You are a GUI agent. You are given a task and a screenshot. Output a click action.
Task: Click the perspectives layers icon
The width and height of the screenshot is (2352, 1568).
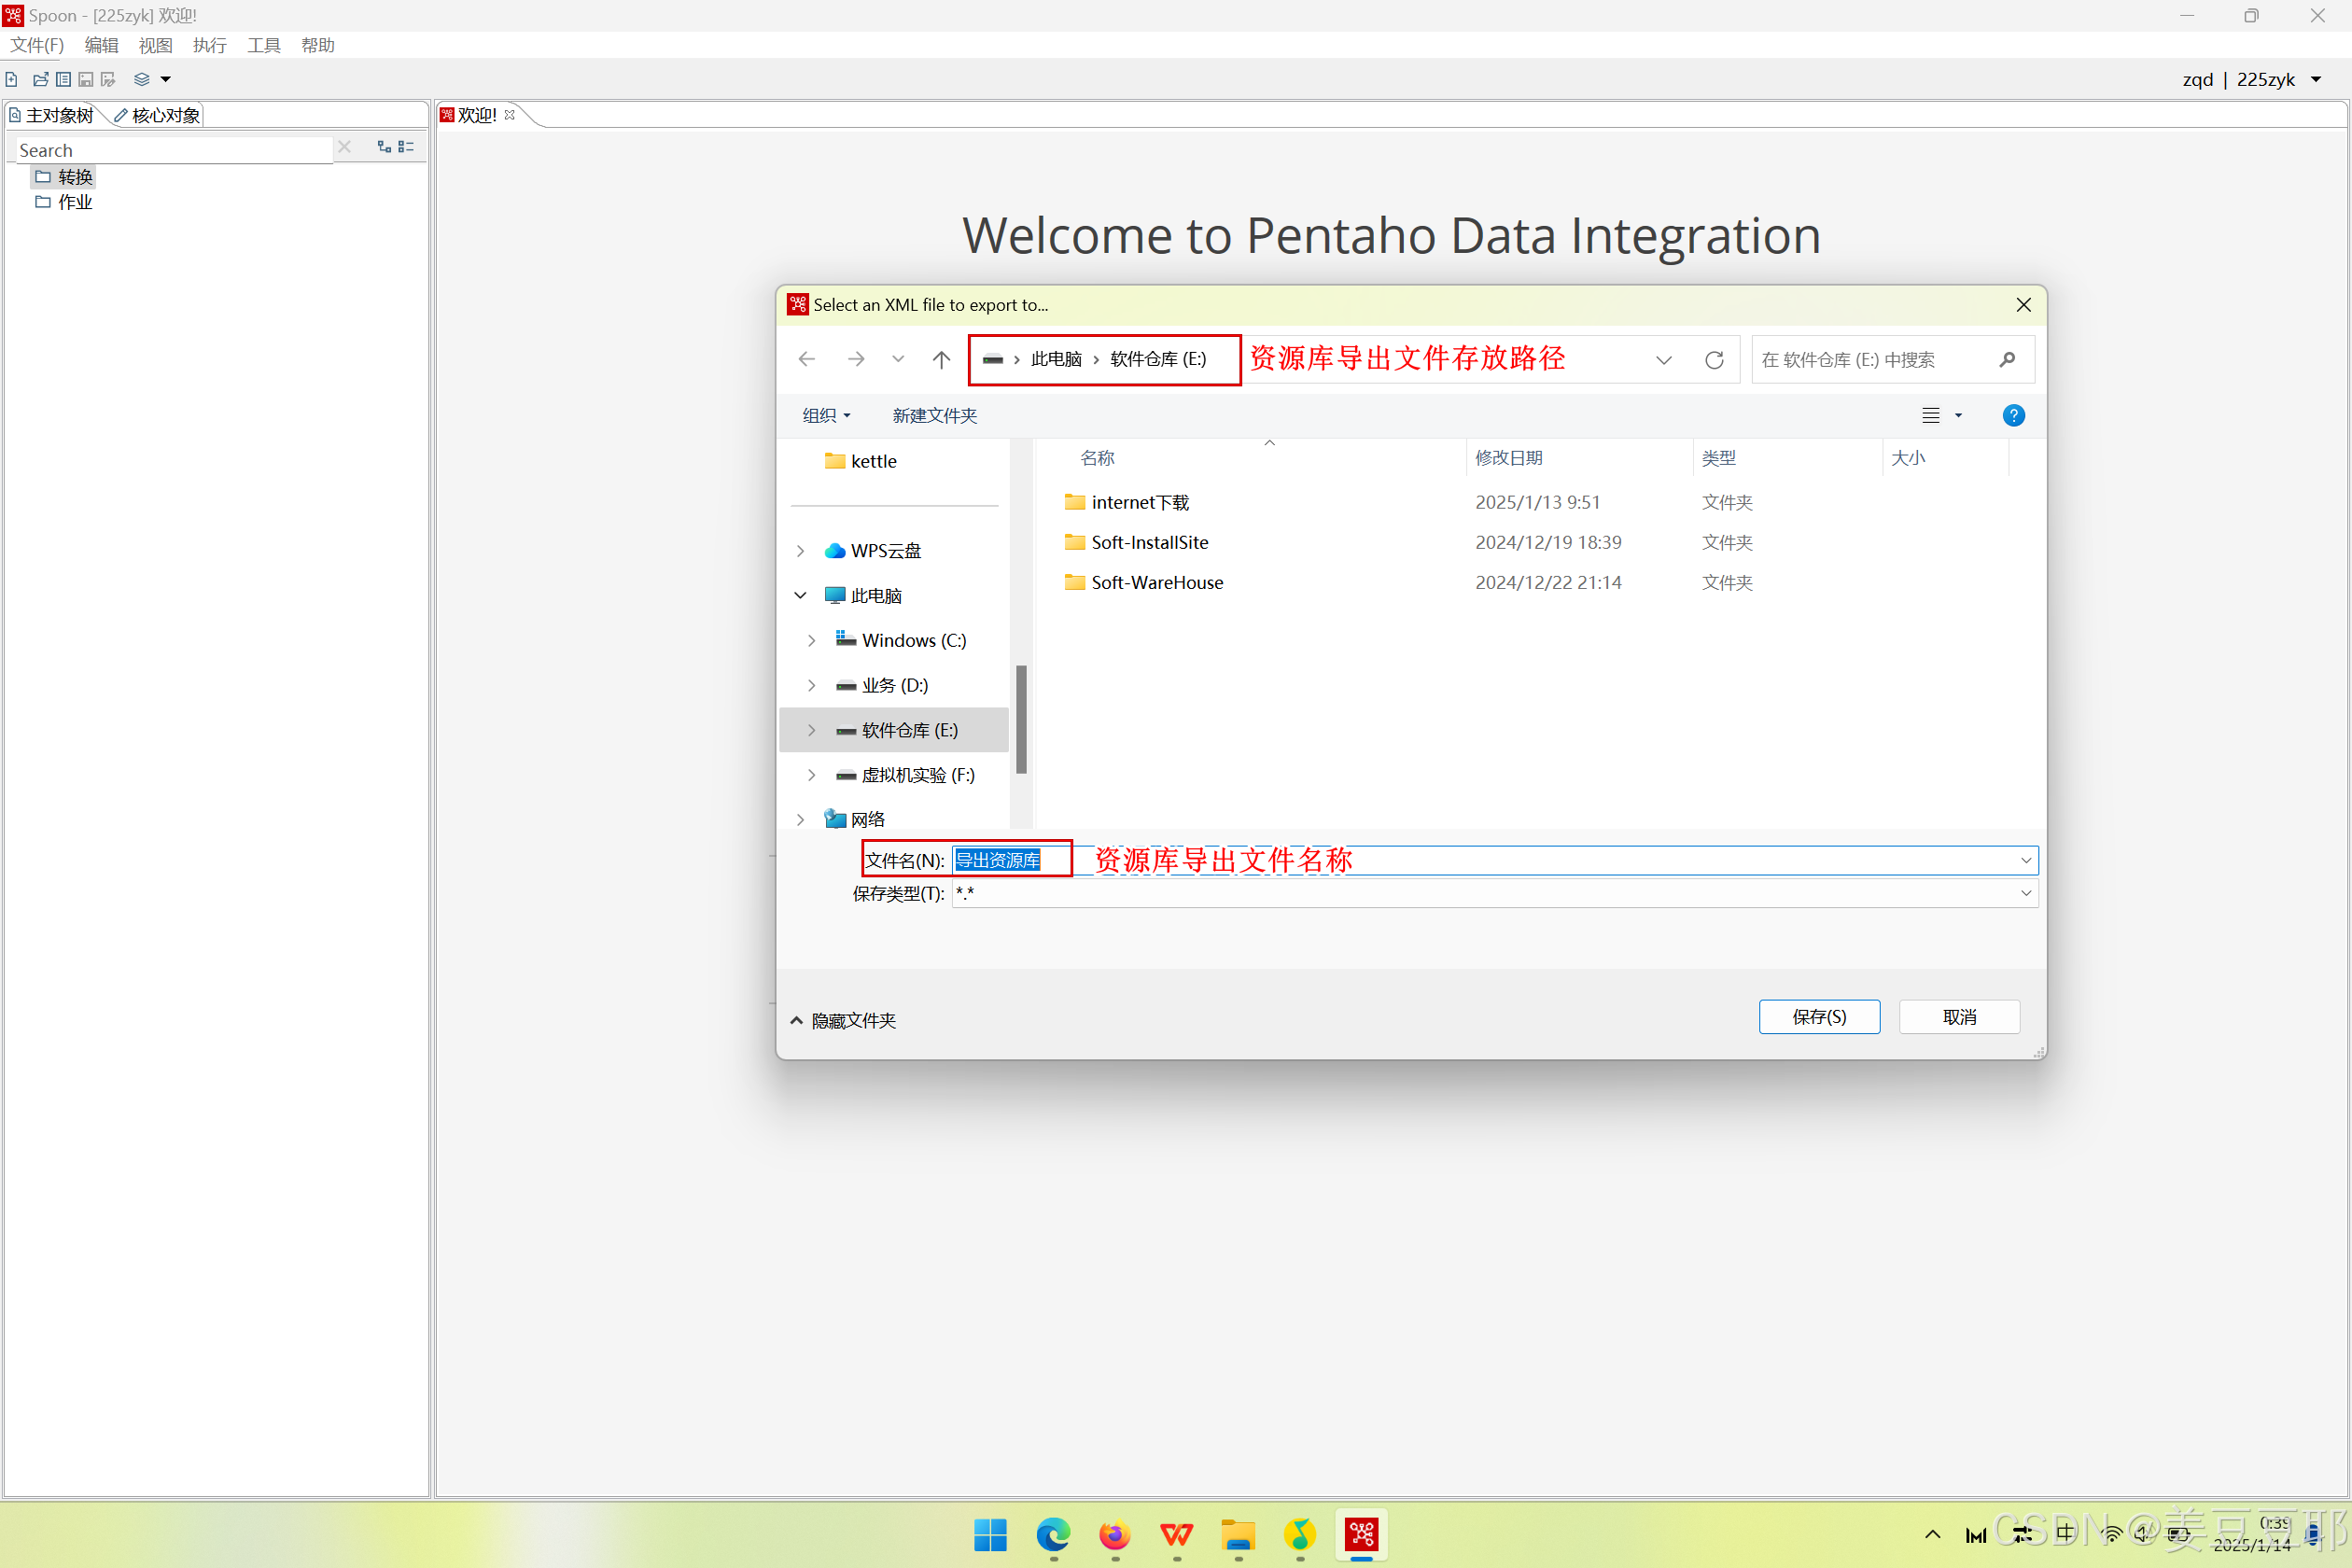[142, 79]
